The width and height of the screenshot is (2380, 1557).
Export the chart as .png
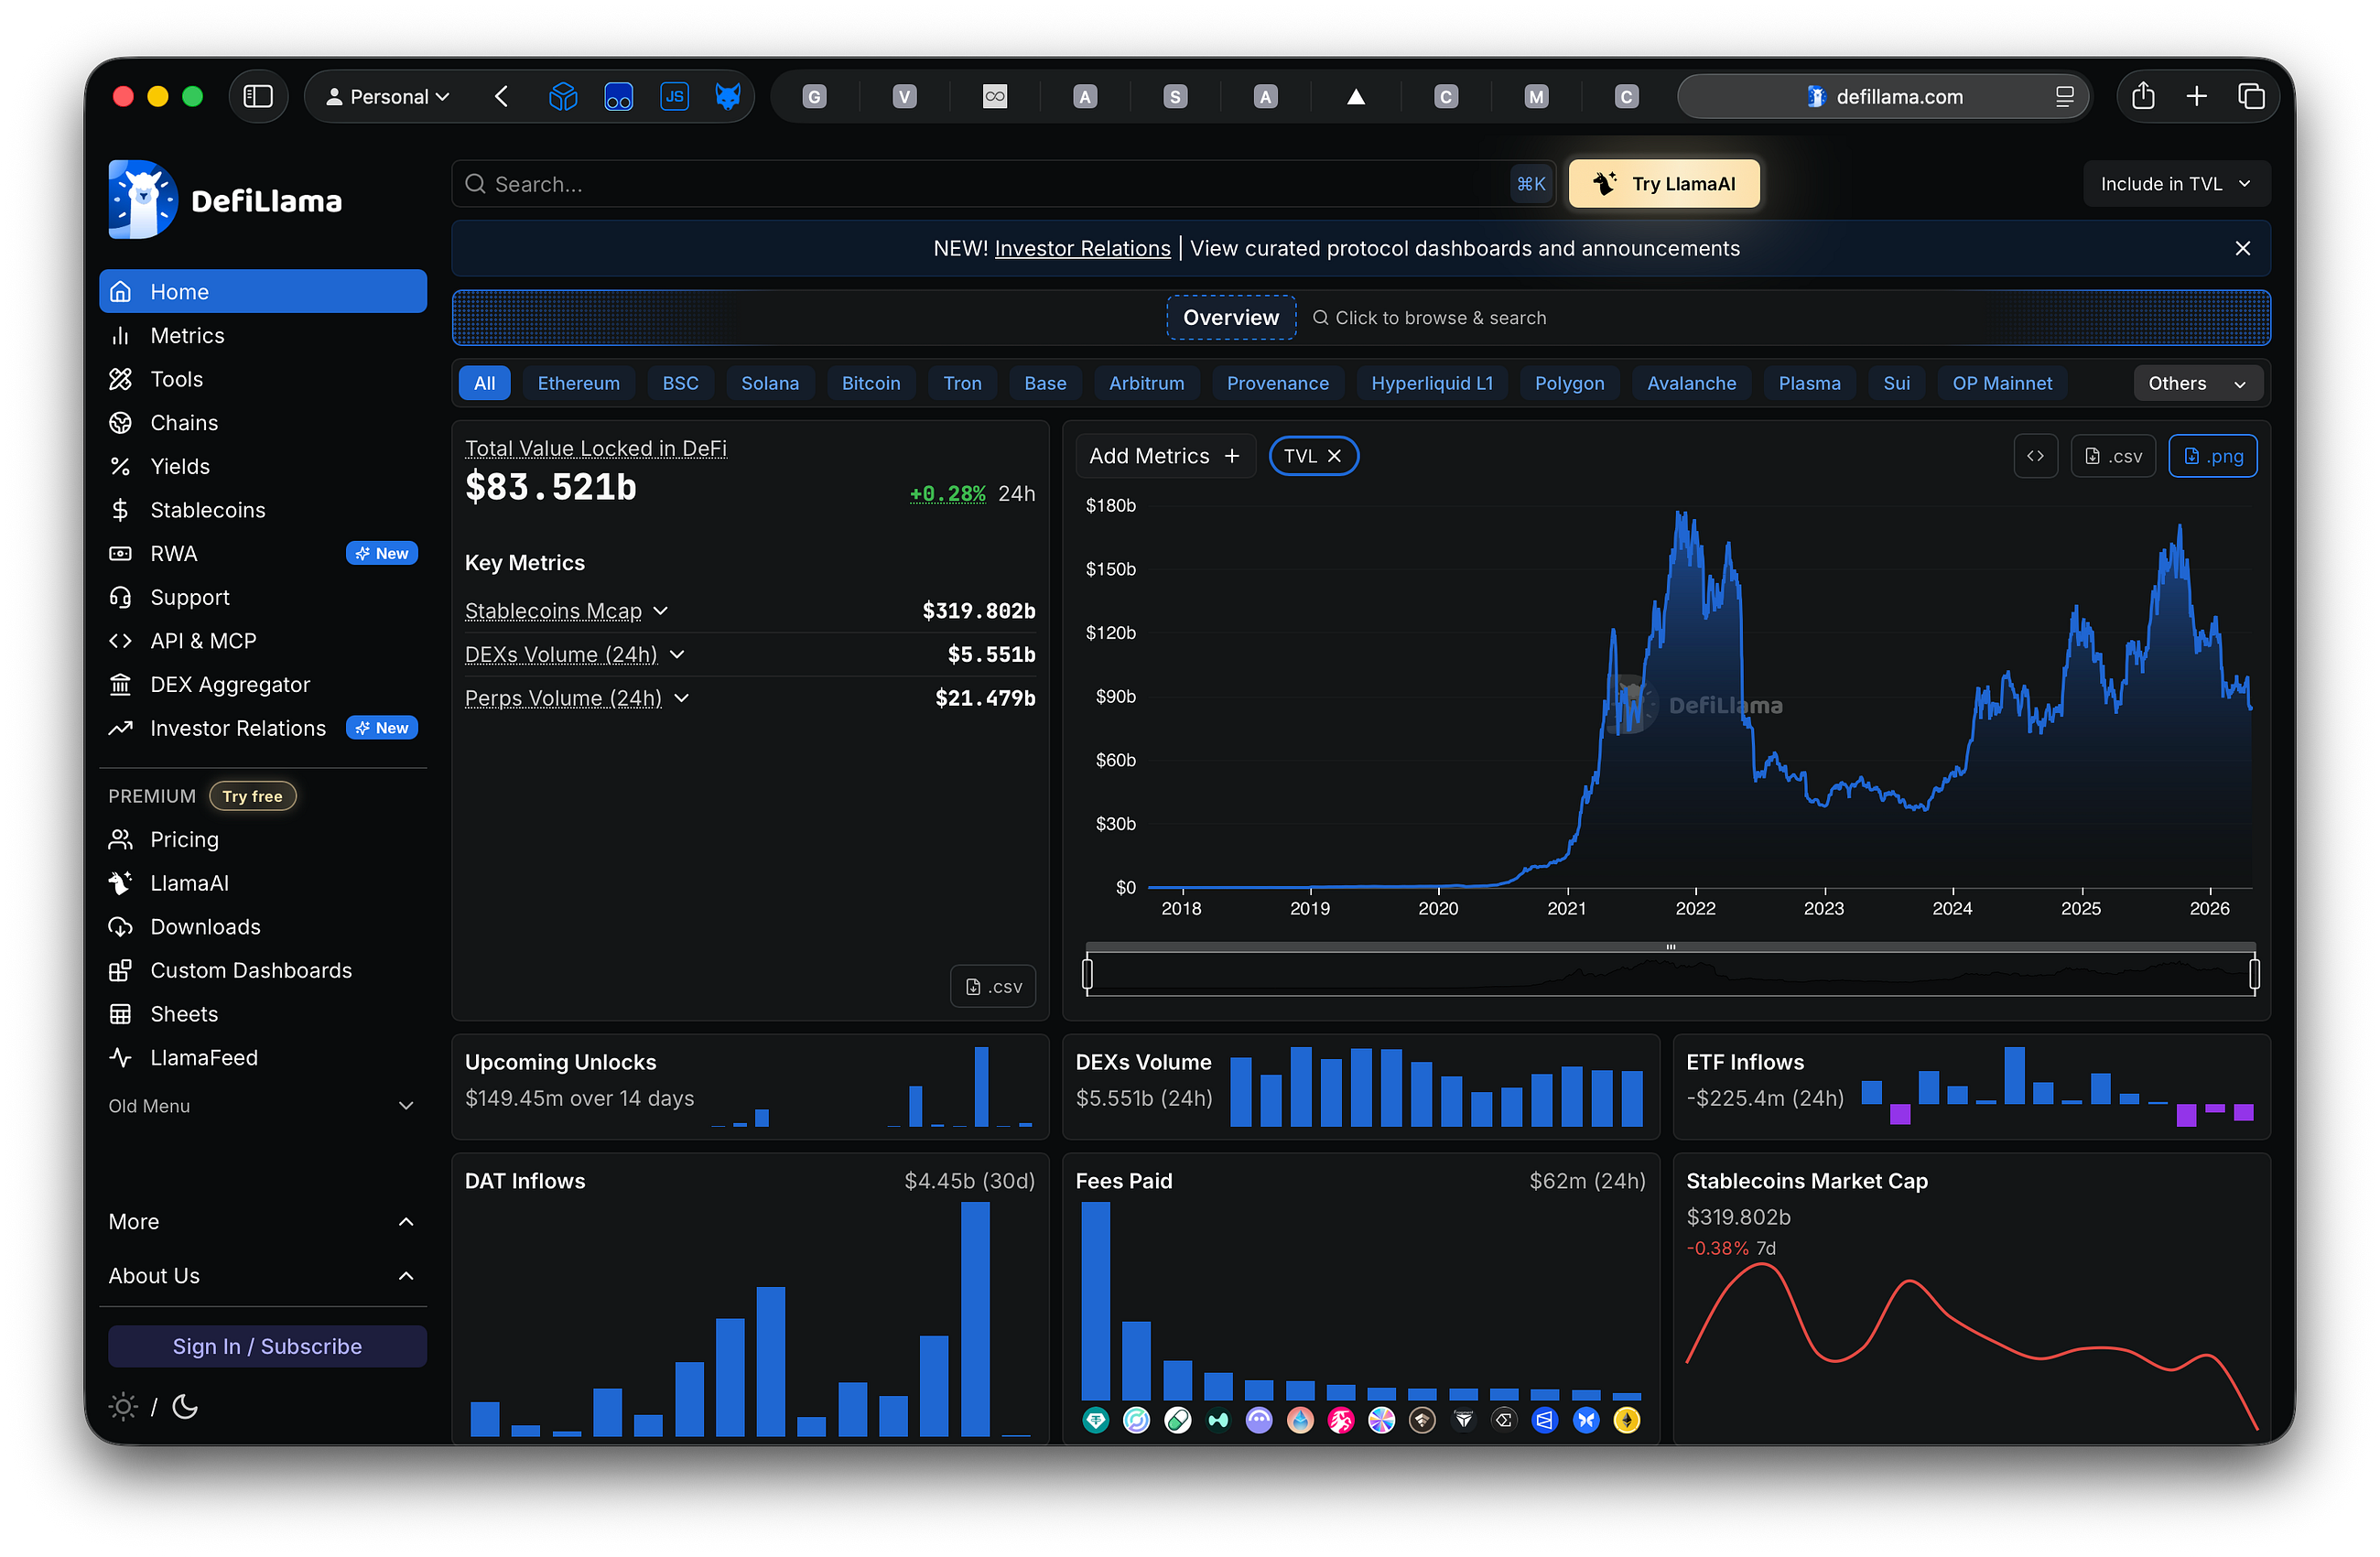coord(2213,456)
